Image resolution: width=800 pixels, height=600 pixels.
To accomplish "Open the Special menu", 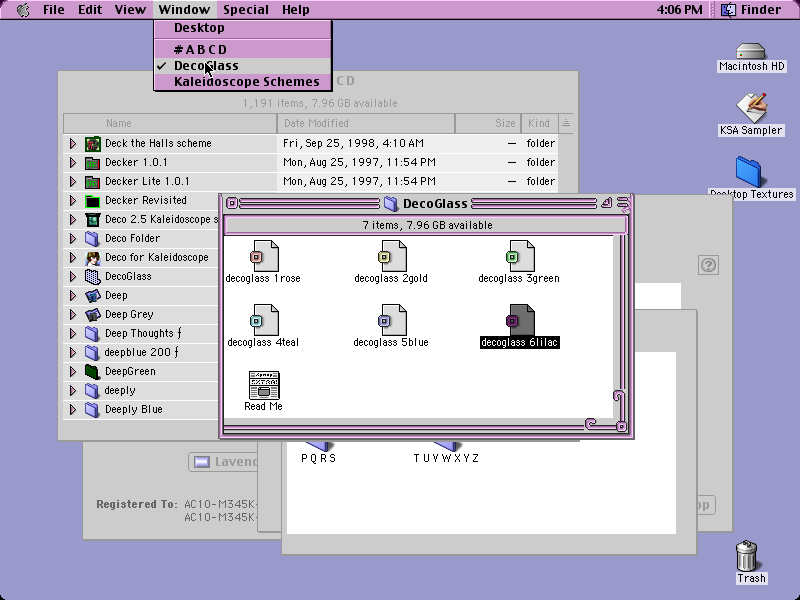I will pyautogui.click(x=246, y=10).
